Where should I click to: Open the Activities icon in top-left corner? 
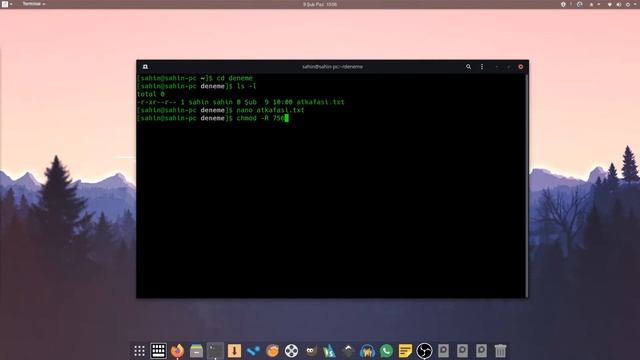[6, 4]
